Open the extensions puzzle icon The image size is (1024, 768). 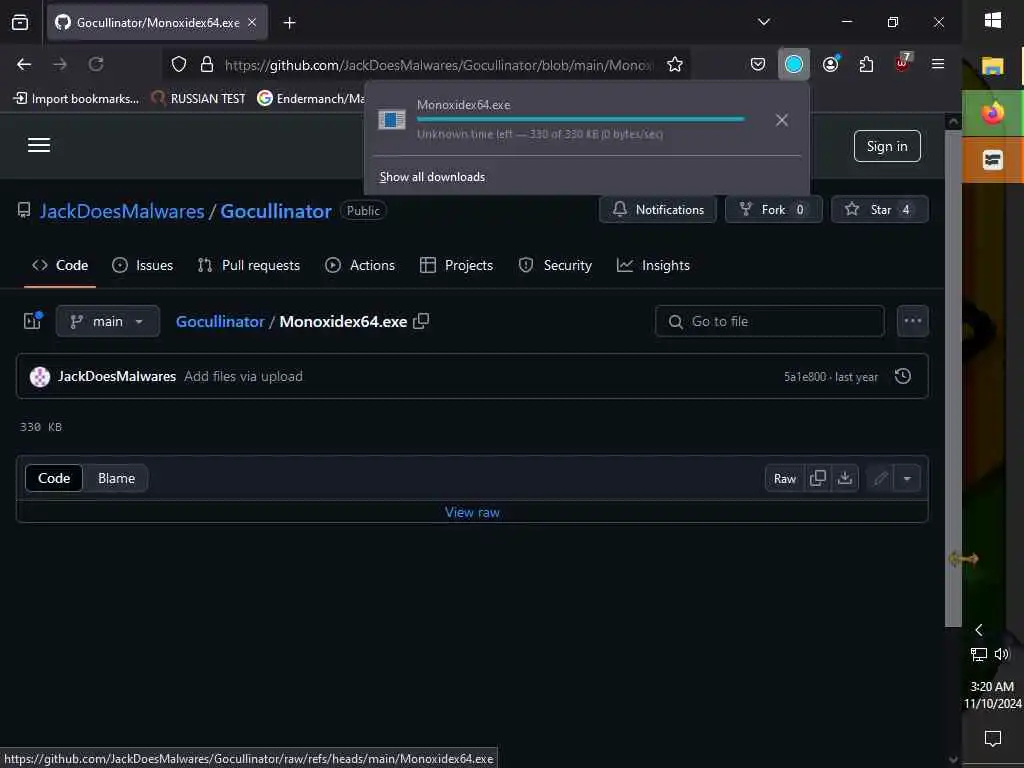tap(866, 64)
